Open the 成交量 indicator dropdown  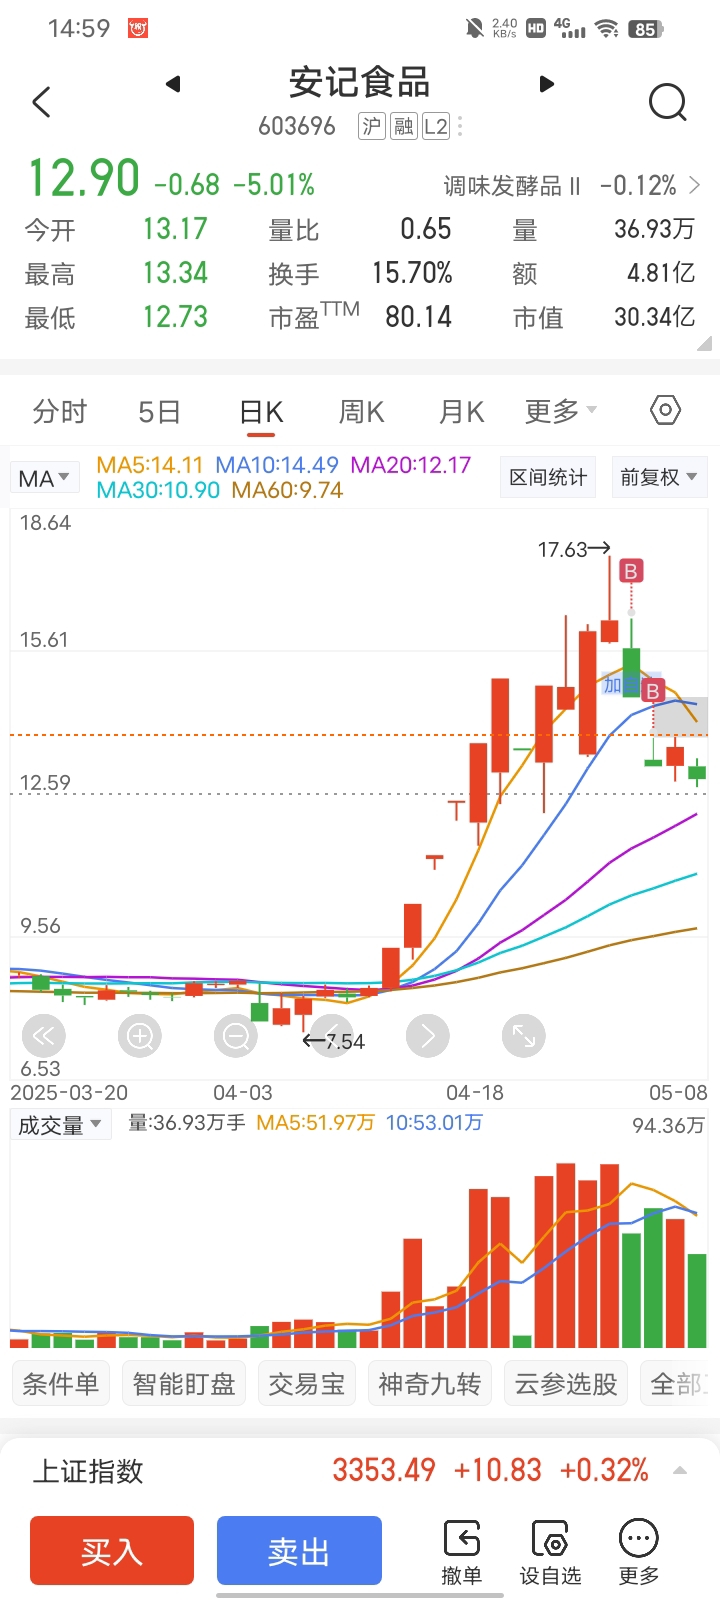60,1125
